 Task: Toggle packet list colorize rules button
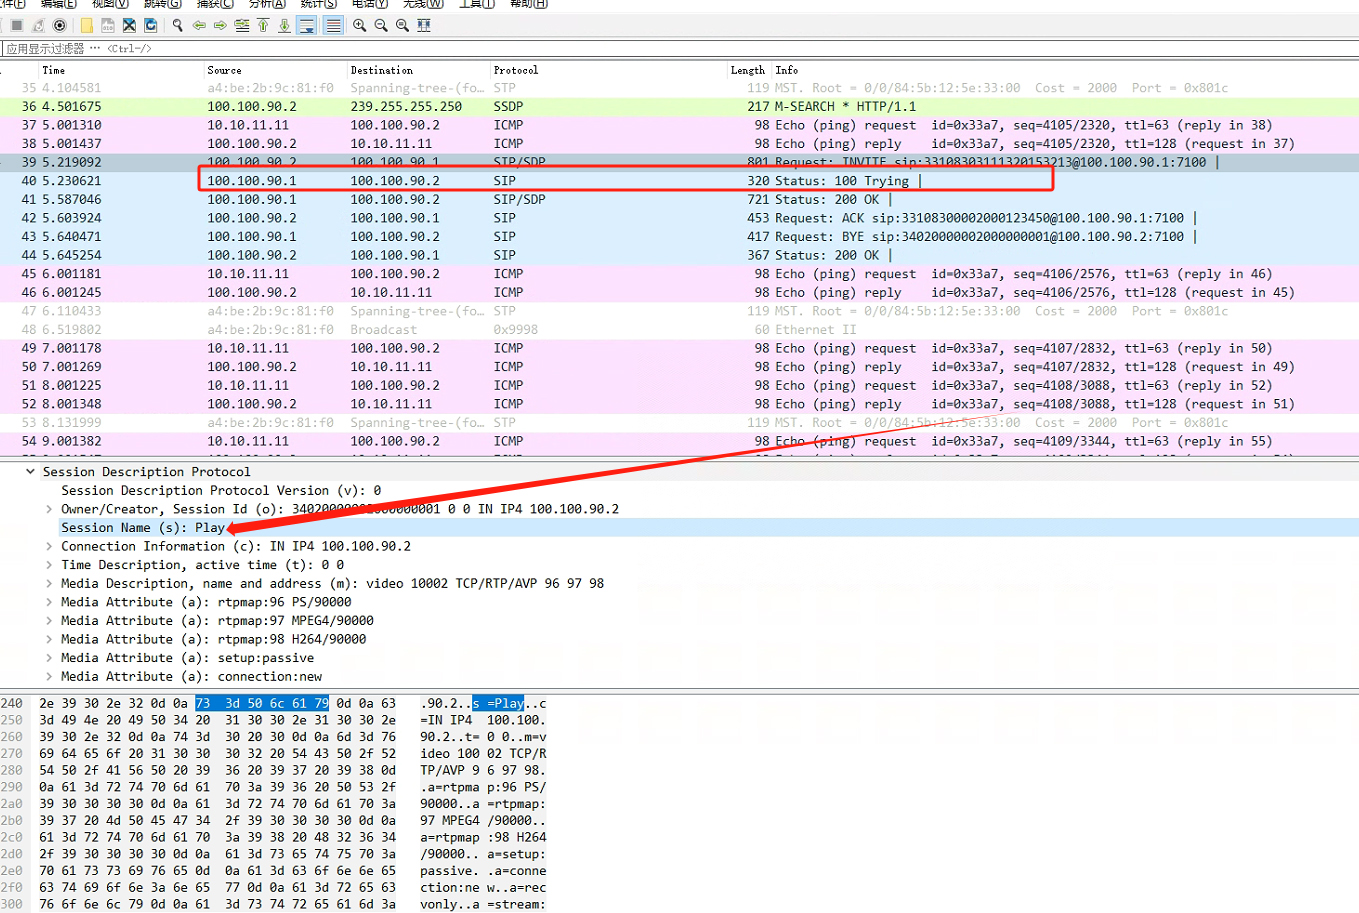(x=333, y=25)
